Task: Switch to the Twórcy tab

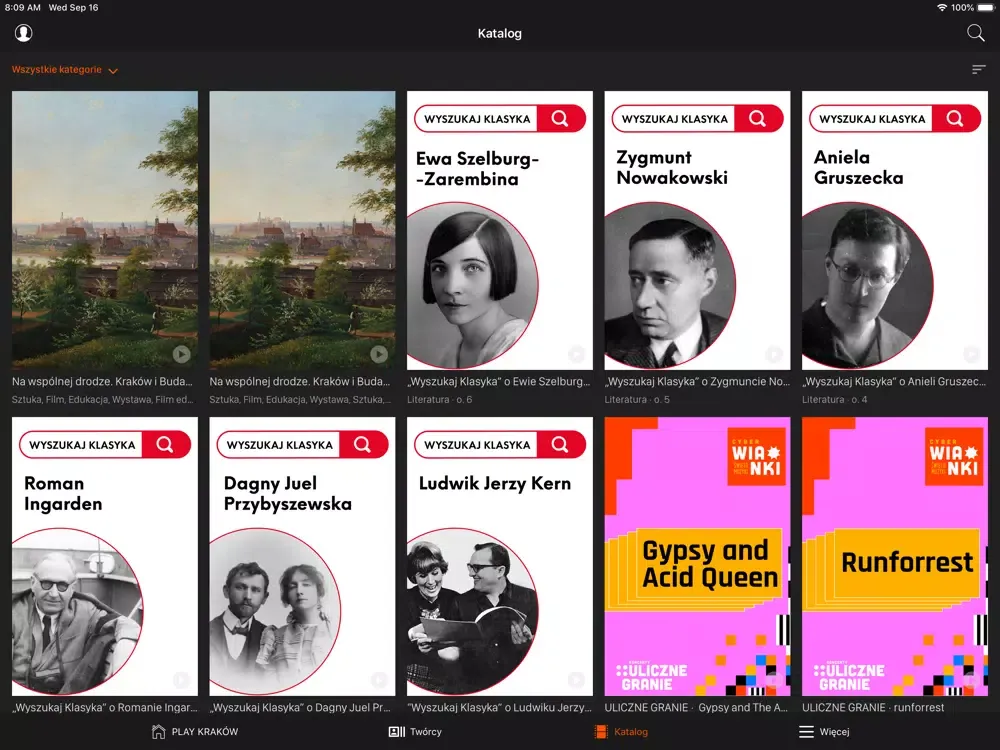Action: coord(415,732)
